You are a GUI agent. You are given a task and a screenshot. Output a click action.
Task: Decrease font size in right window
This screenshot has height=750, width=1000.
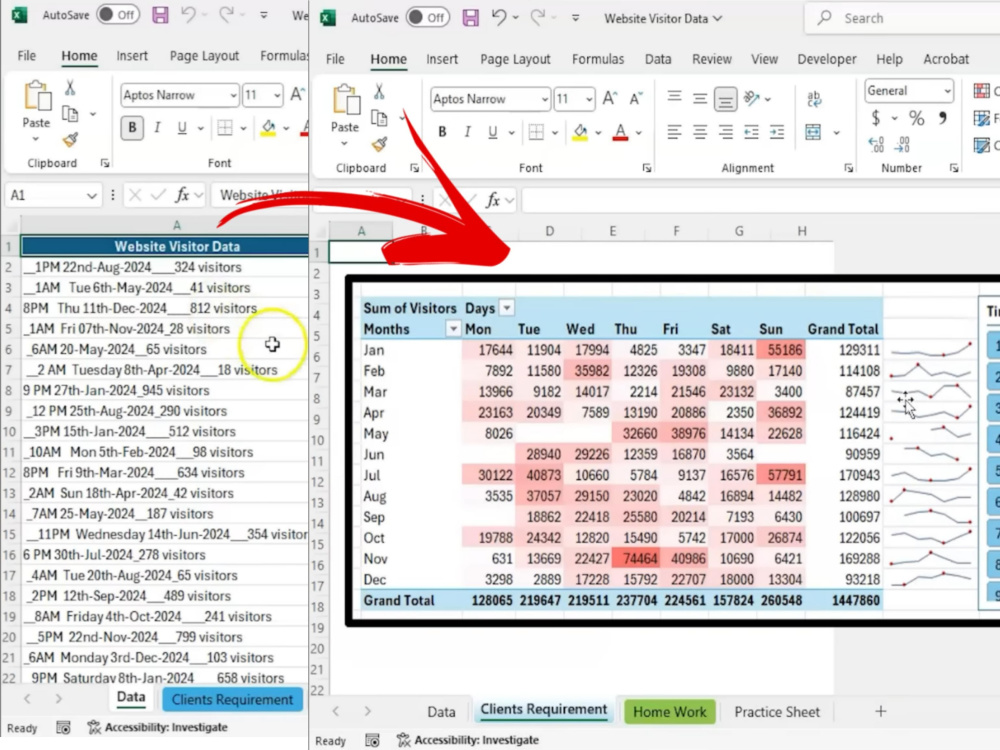[635, 98]
